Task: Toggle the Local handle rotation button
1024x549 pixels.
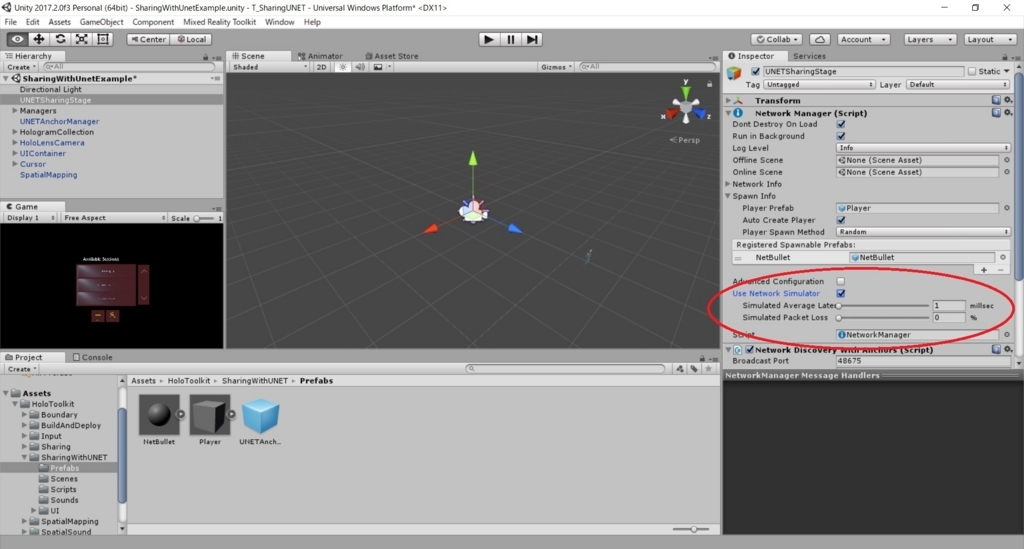Action: [191, 39]
